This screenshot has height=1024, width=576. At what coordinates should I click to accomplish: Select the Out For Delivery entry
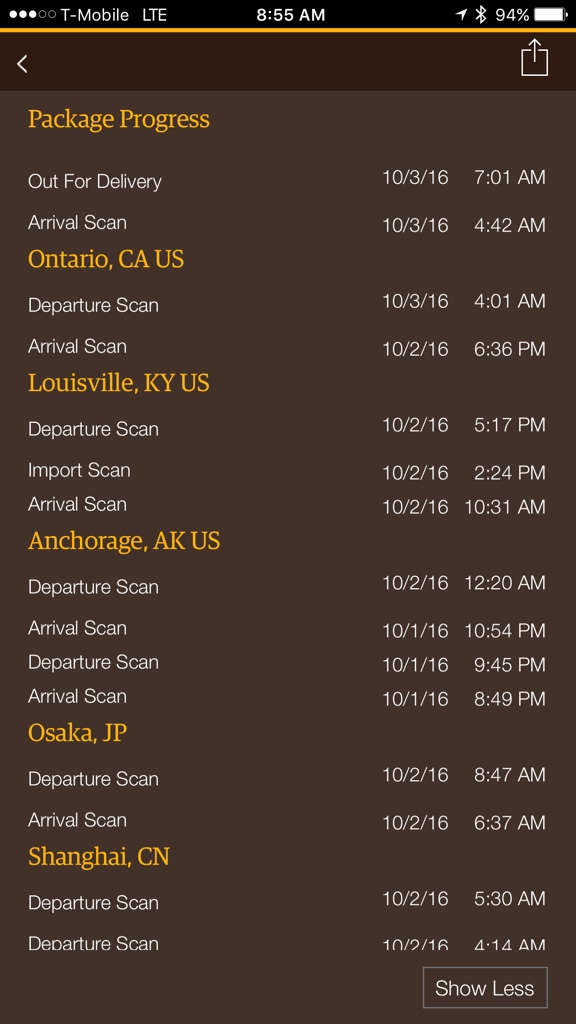287,180
